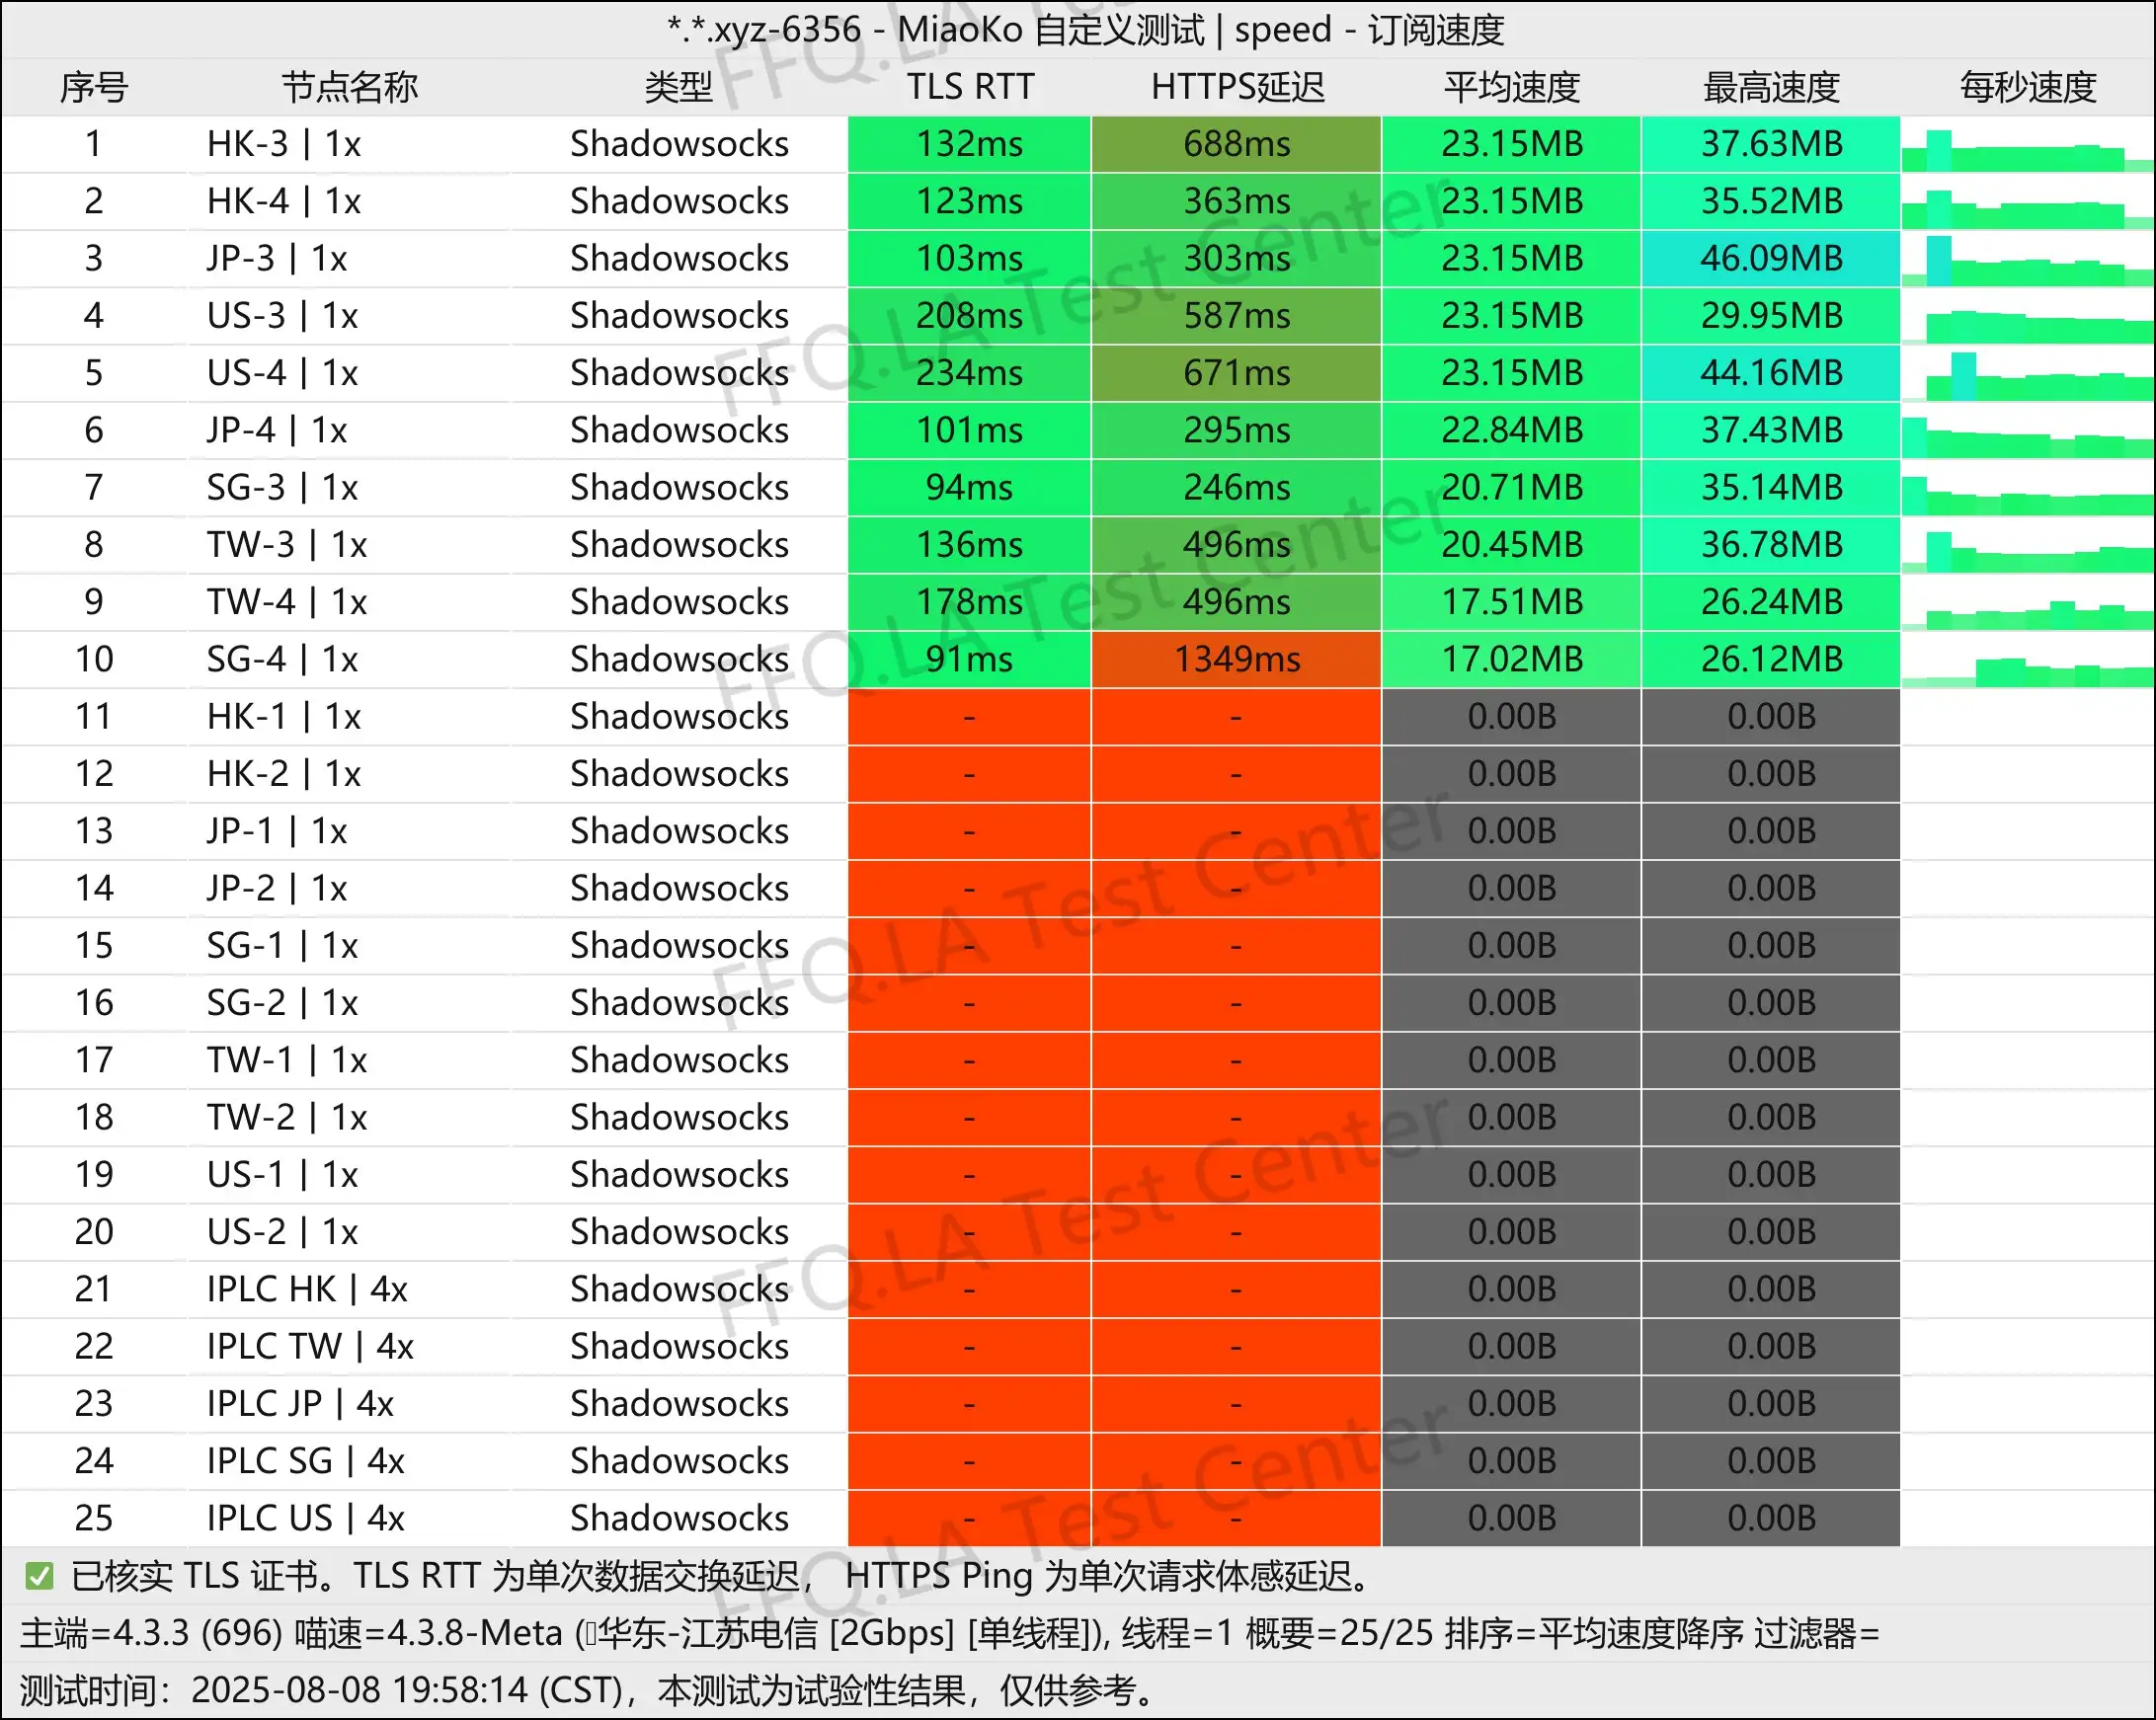
Task: Click row number 13
Action: 94,832
